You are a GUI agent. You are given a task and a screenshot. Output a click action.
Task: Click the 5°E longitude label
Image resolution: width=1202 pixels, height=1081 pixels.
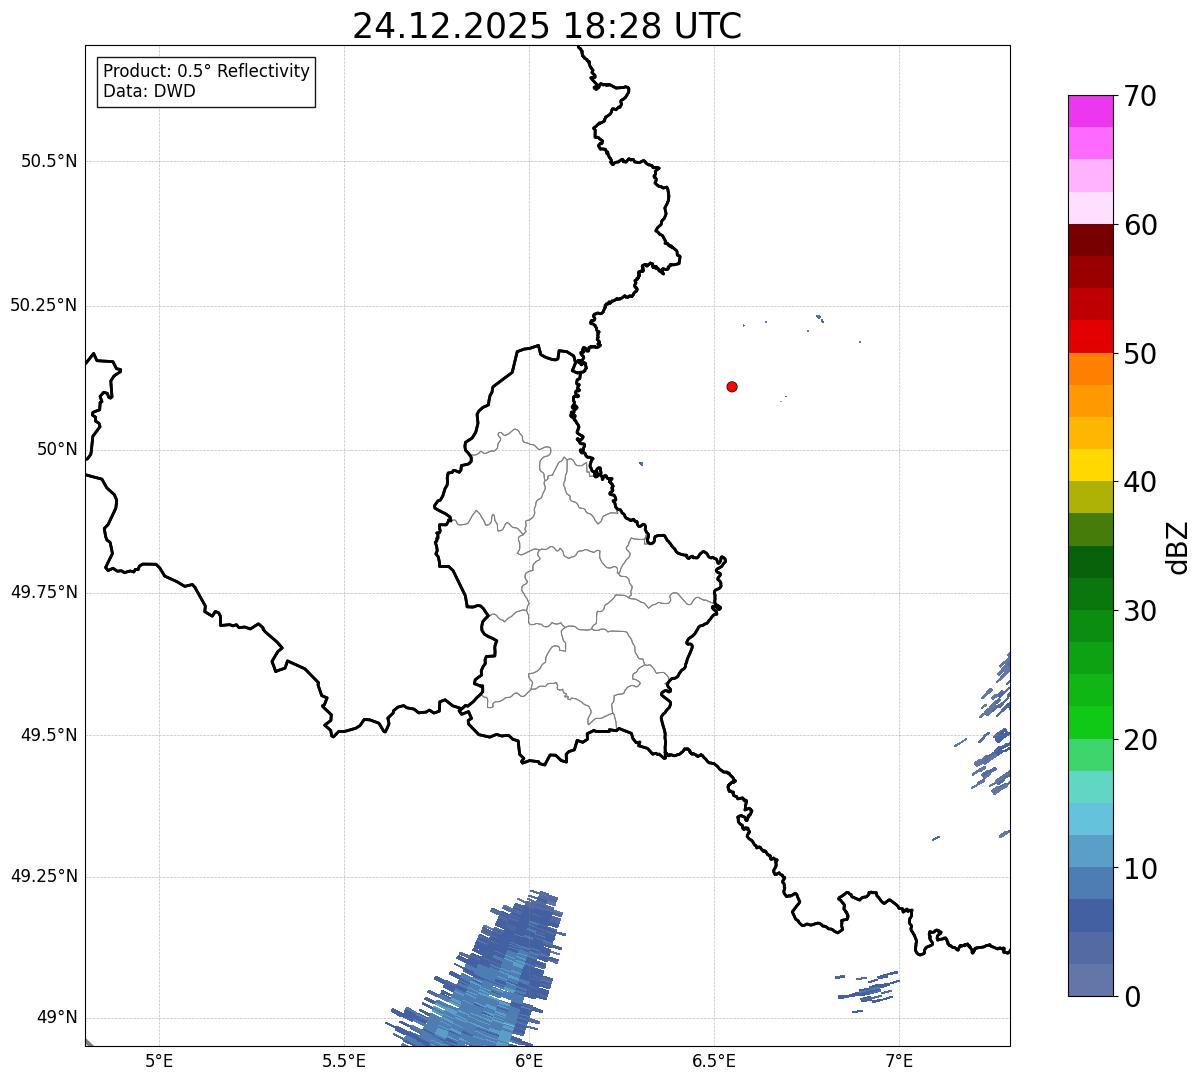[x=159, y=1060]
